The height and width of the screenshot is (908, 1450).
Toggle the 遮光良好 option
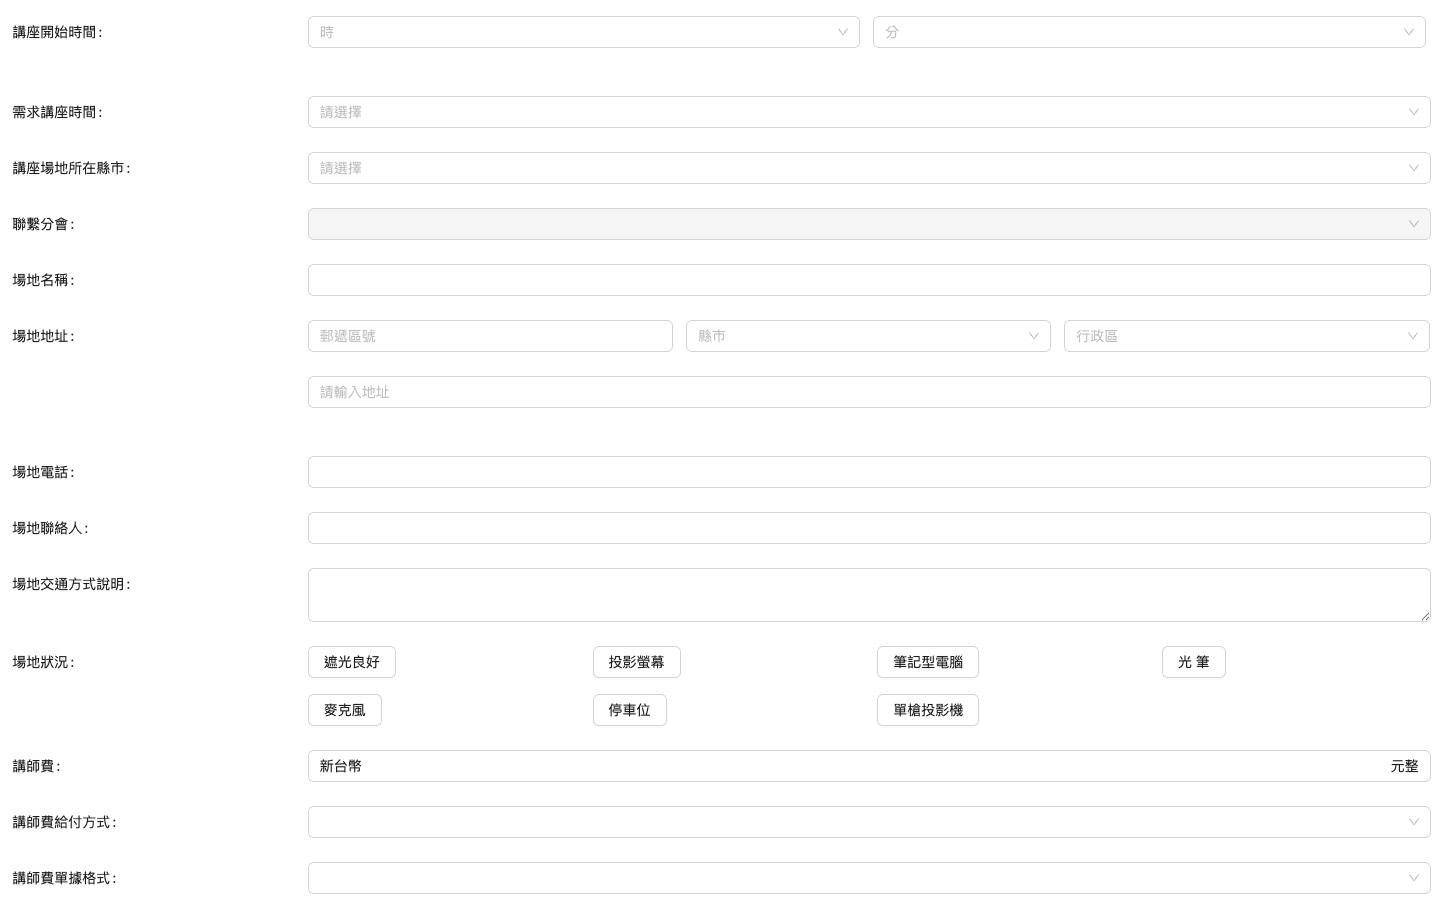pyautogui.click(x=352, y=662)
